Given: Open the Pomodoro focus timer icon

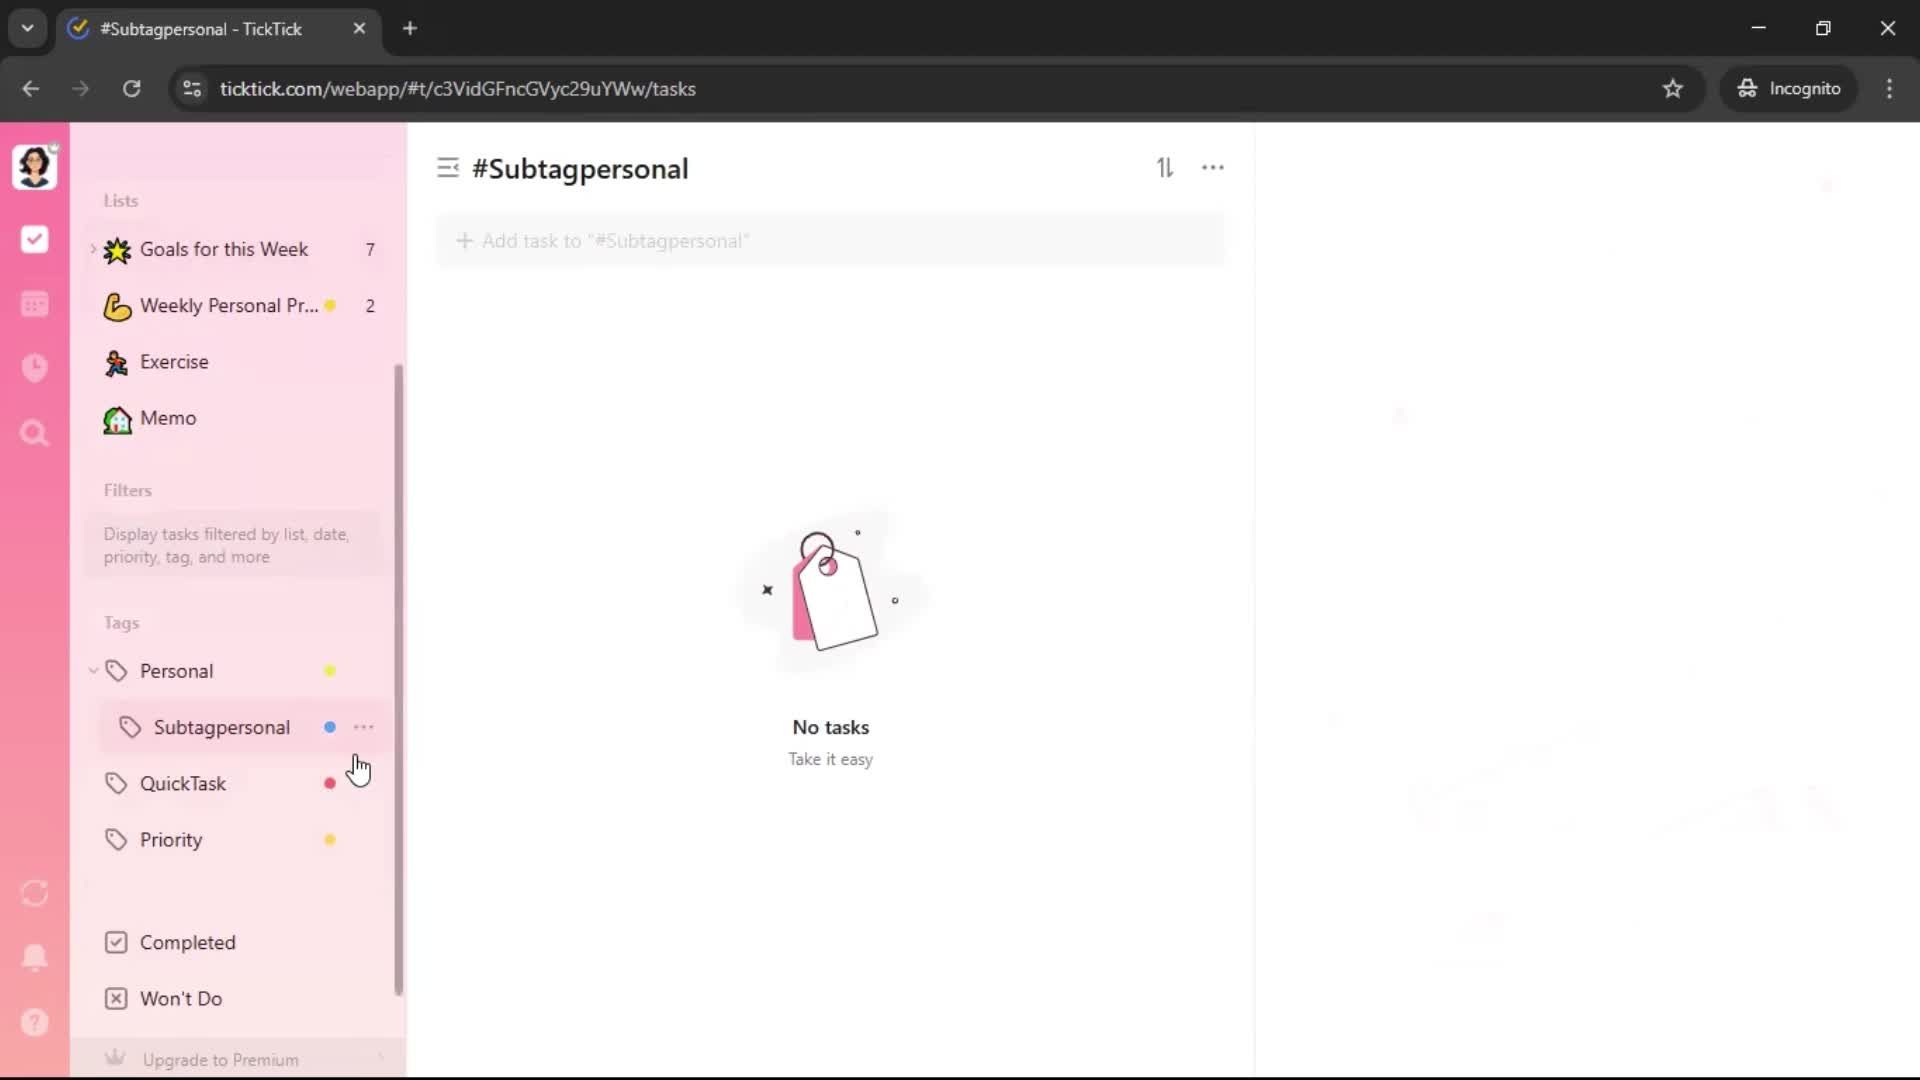Looking at the screenshot, I should 35,368.
